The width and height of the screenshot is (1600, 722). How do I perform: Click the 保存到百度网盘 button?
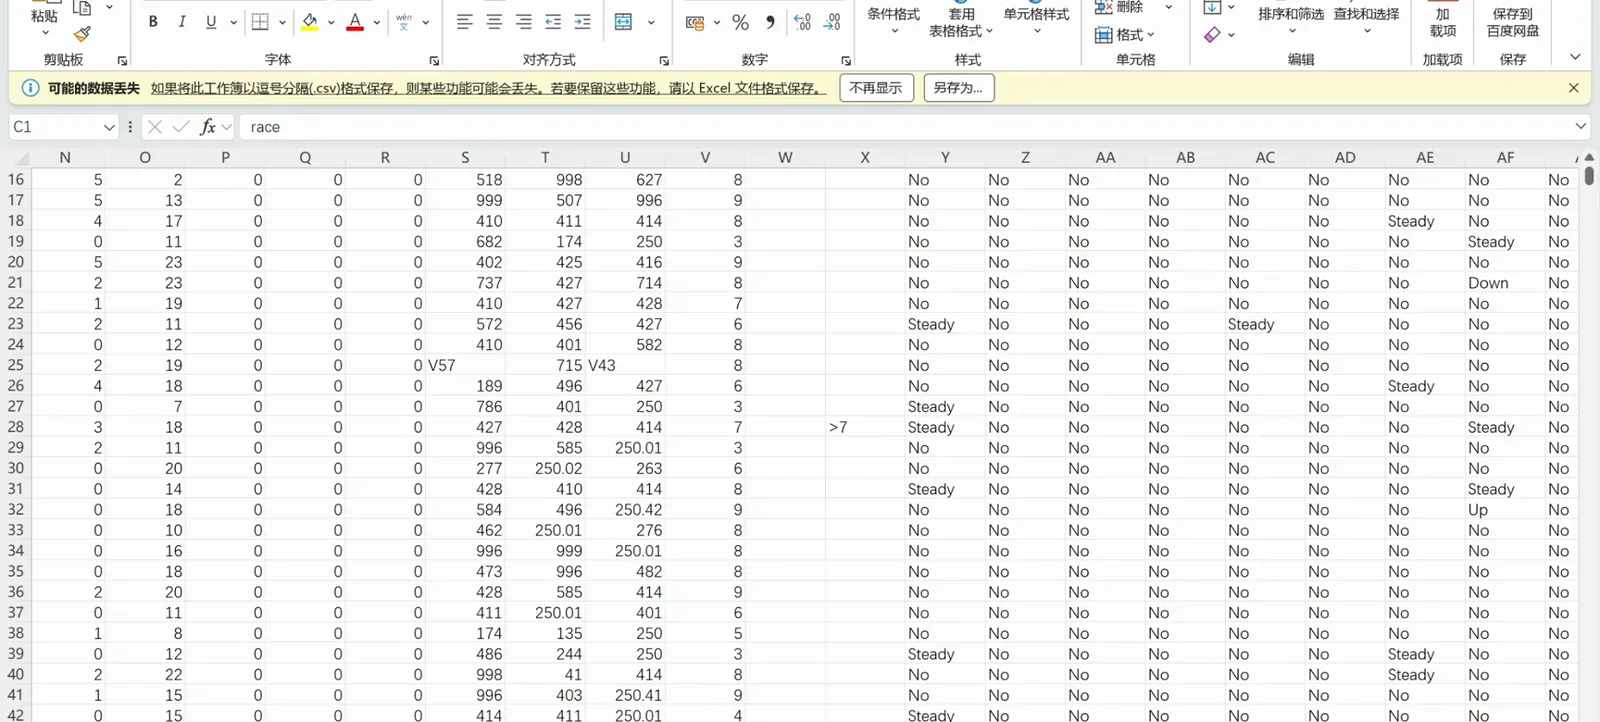pos(1513,22)
